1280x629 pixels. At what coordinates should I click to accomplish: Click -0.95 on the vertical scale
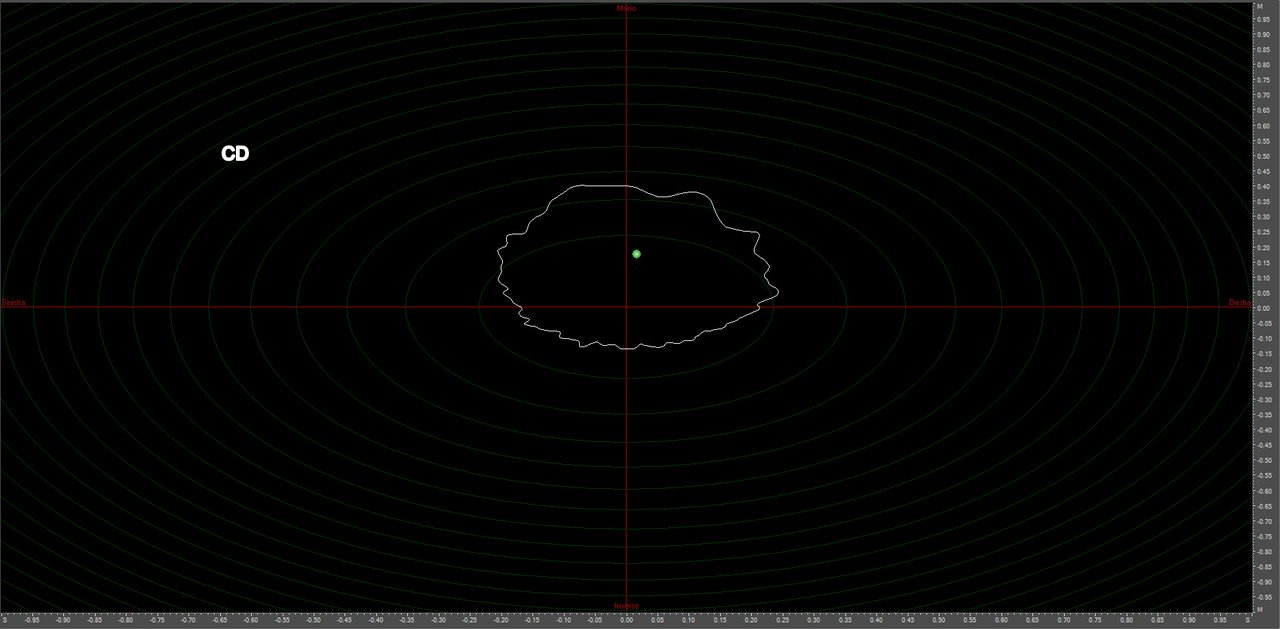click(x=1265, y=597)
